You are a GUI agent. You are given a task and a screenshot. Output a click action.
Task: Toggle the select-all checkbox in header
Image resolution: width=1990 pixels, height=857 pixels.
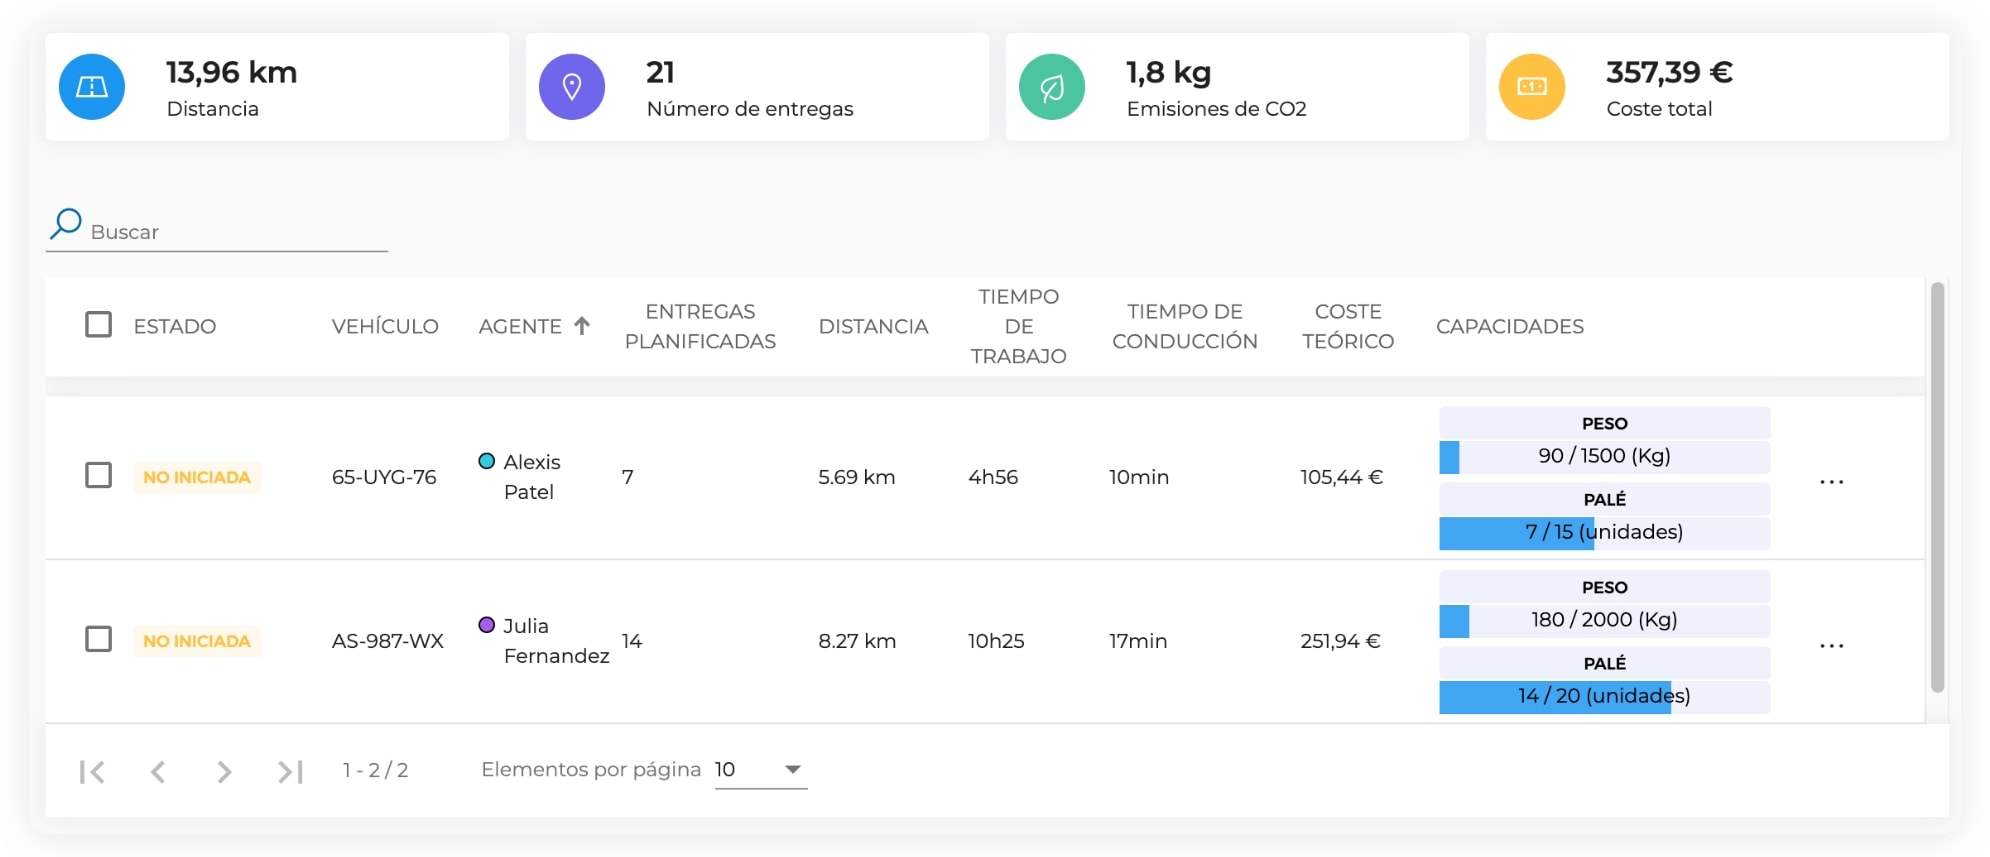click(98, 325)
